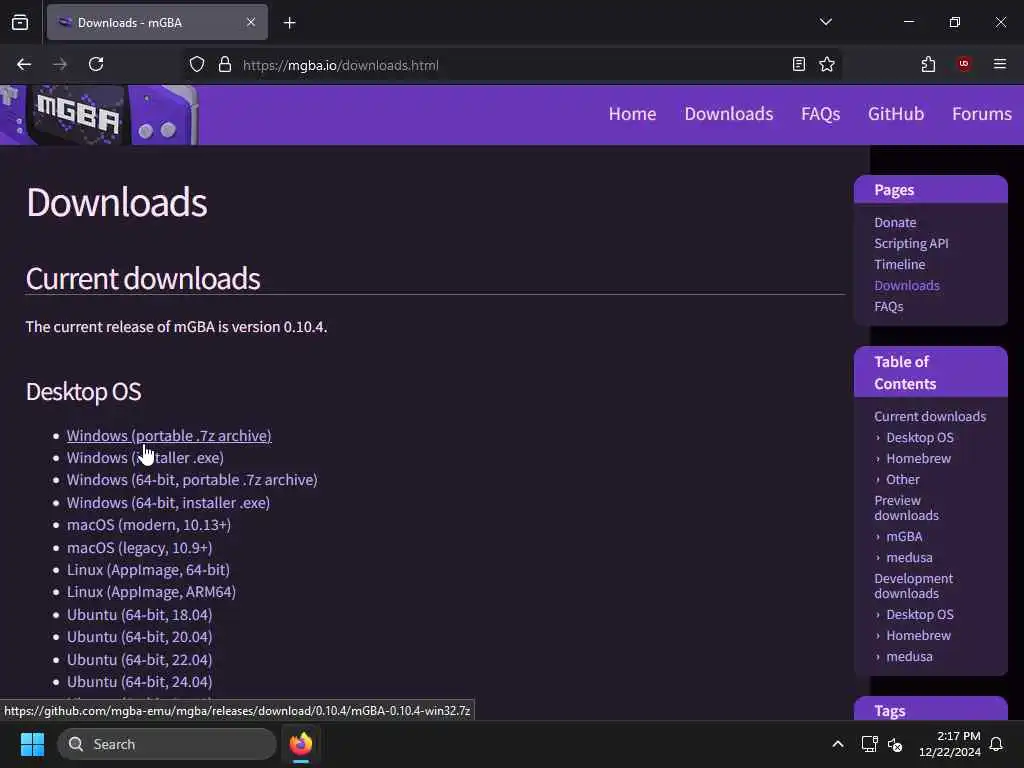This screenshot has width=1024, height=768.
Task: Open the uBlock Origin extension icon
Action: tap(964, 64)
